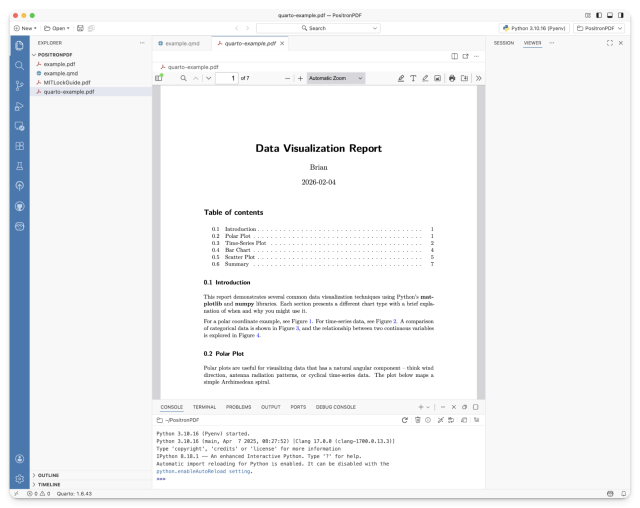Open the Search view in activity bar
This screenshot has height=508, width=640.
[19, 65]
